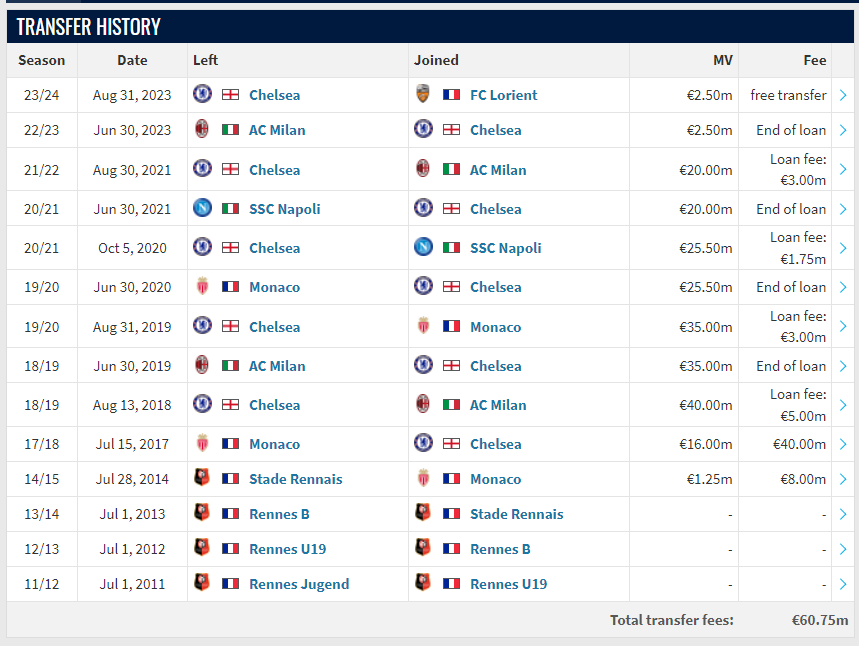The width and height of the screenshot is (859, 646).
Task: Open the chevron for the €8.00m transfer row
Action: pos(843,479)
